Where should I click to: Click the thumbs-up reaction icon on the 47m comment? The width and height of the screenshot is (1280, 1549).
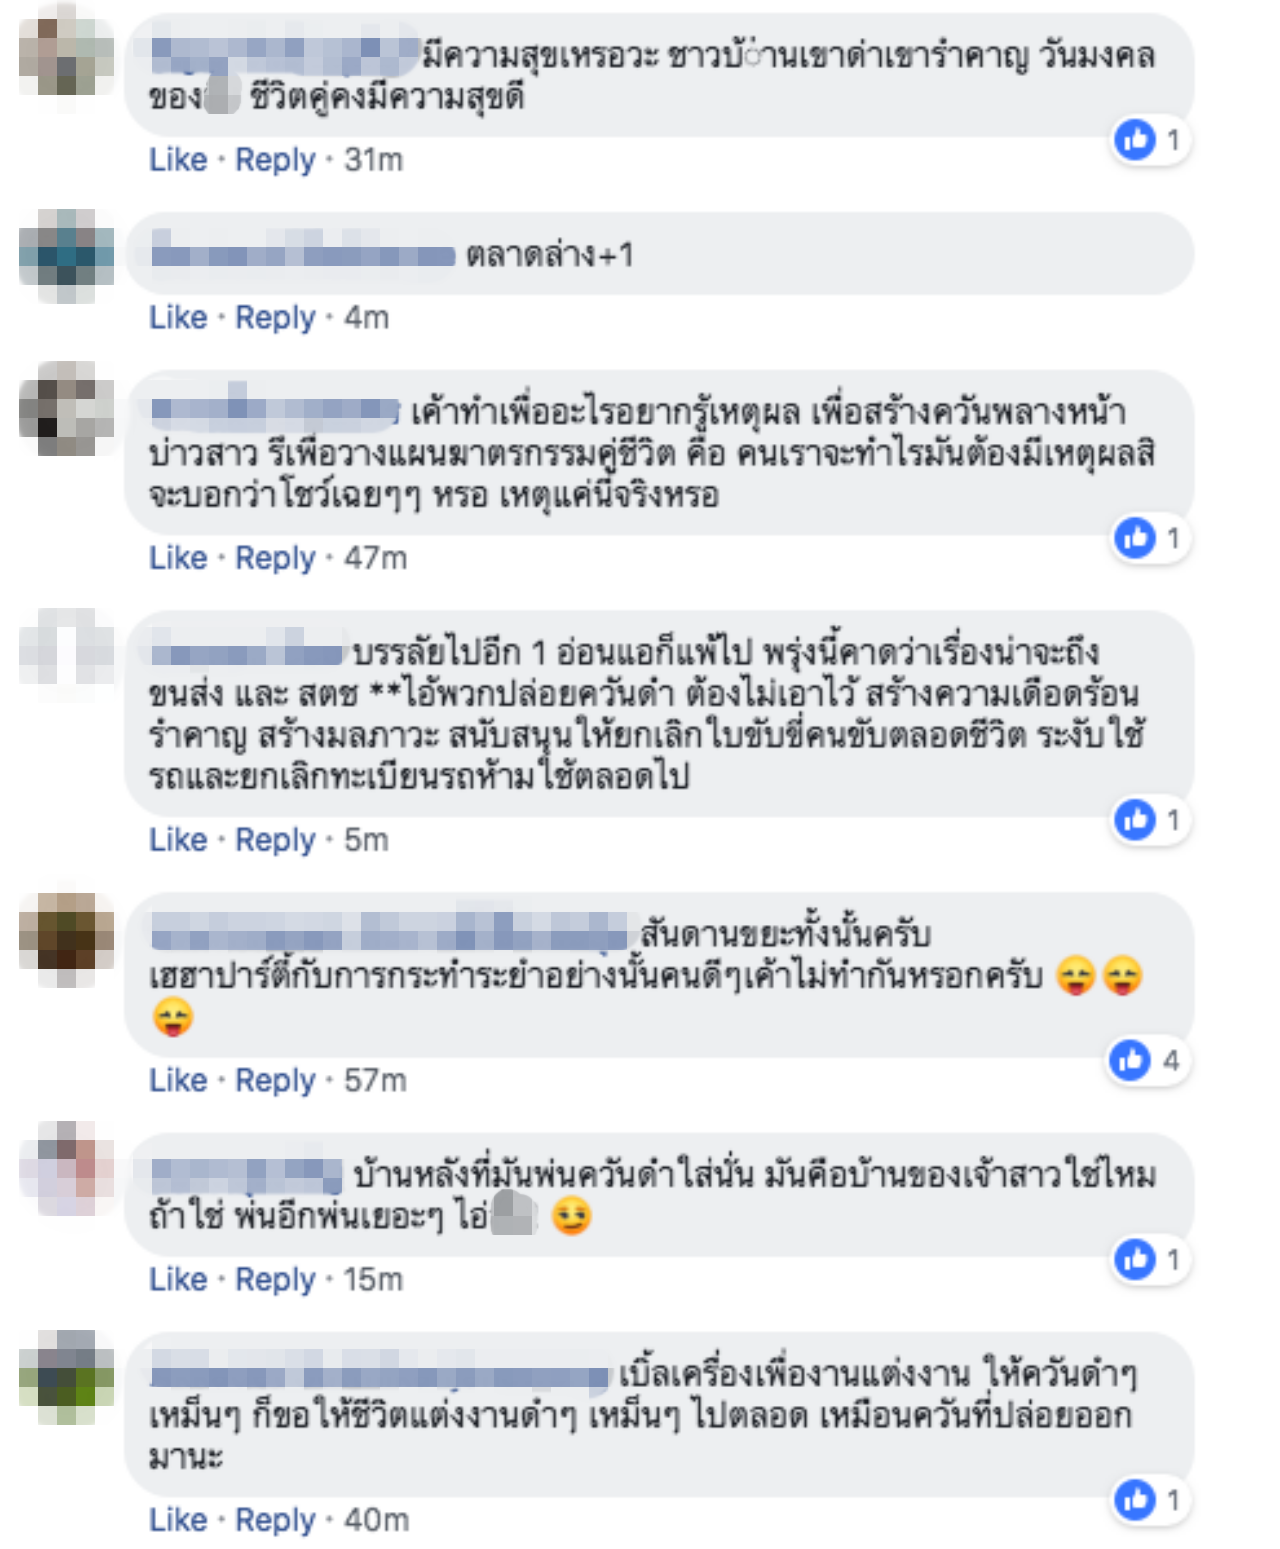1135,539
